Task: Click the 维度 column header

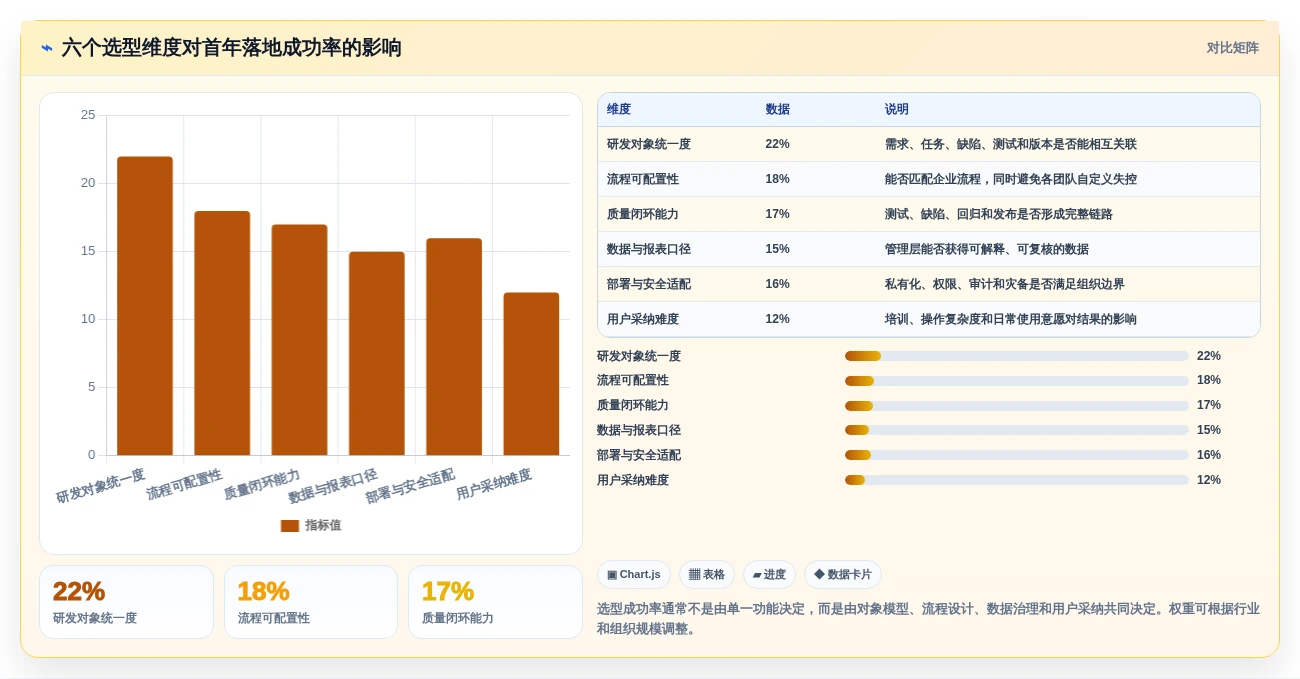Action: pyautogui.click(x=619, y=109)
